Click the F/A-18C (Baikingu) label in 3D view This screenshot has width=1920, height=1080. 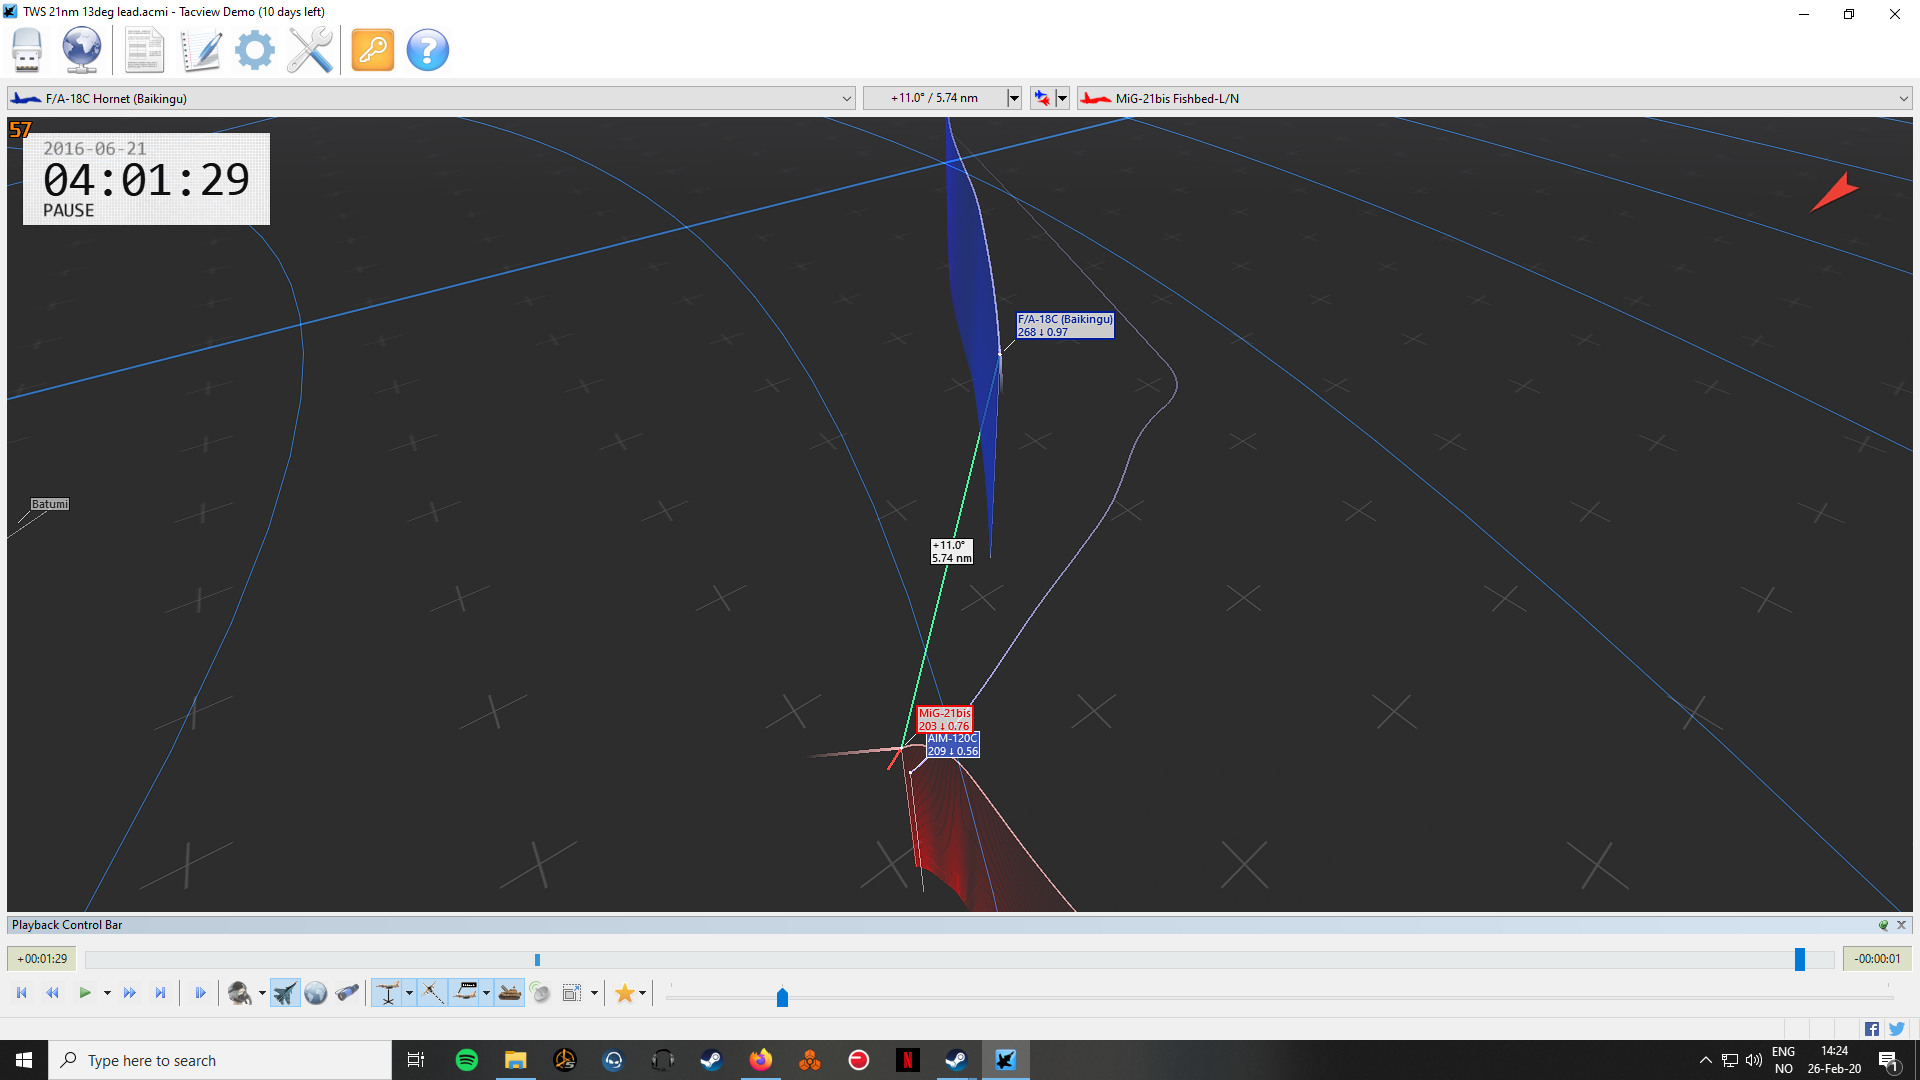pos(1065,325)
